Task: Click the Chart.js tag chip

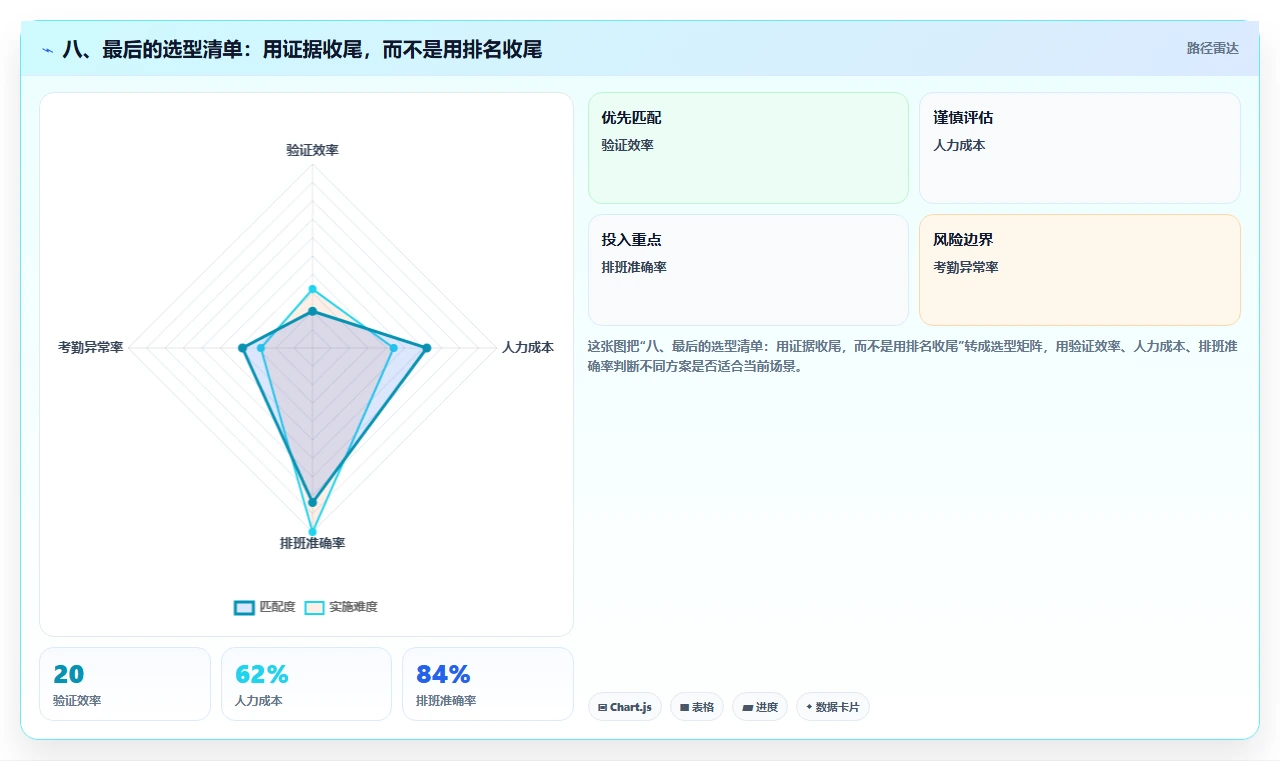Action: 625,707
